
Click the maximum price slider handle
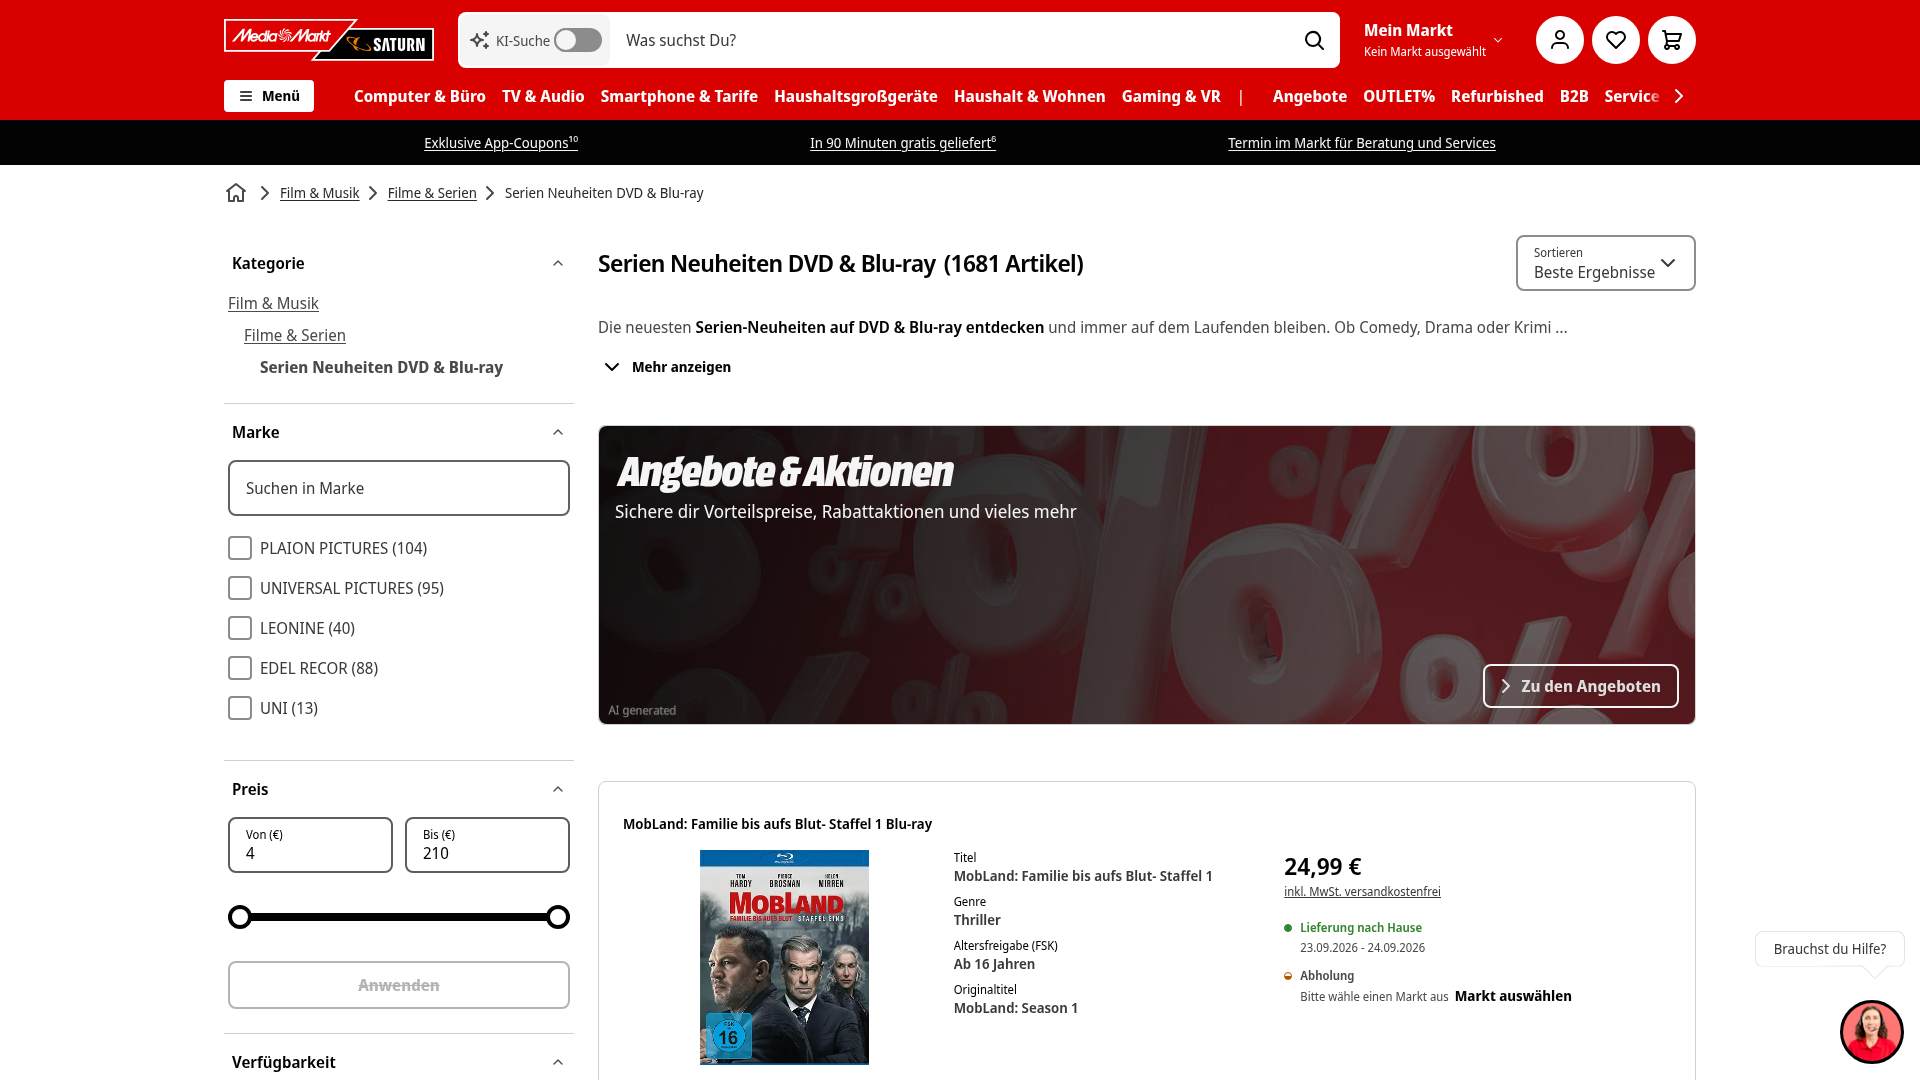click(558, 917)
